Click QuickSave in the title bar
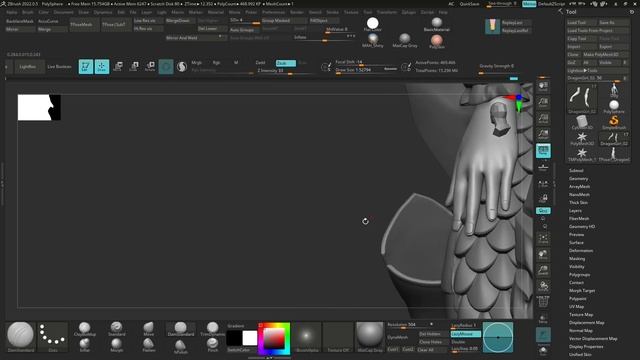This screenshot has width=640, height=360. (x=469, y=4)
